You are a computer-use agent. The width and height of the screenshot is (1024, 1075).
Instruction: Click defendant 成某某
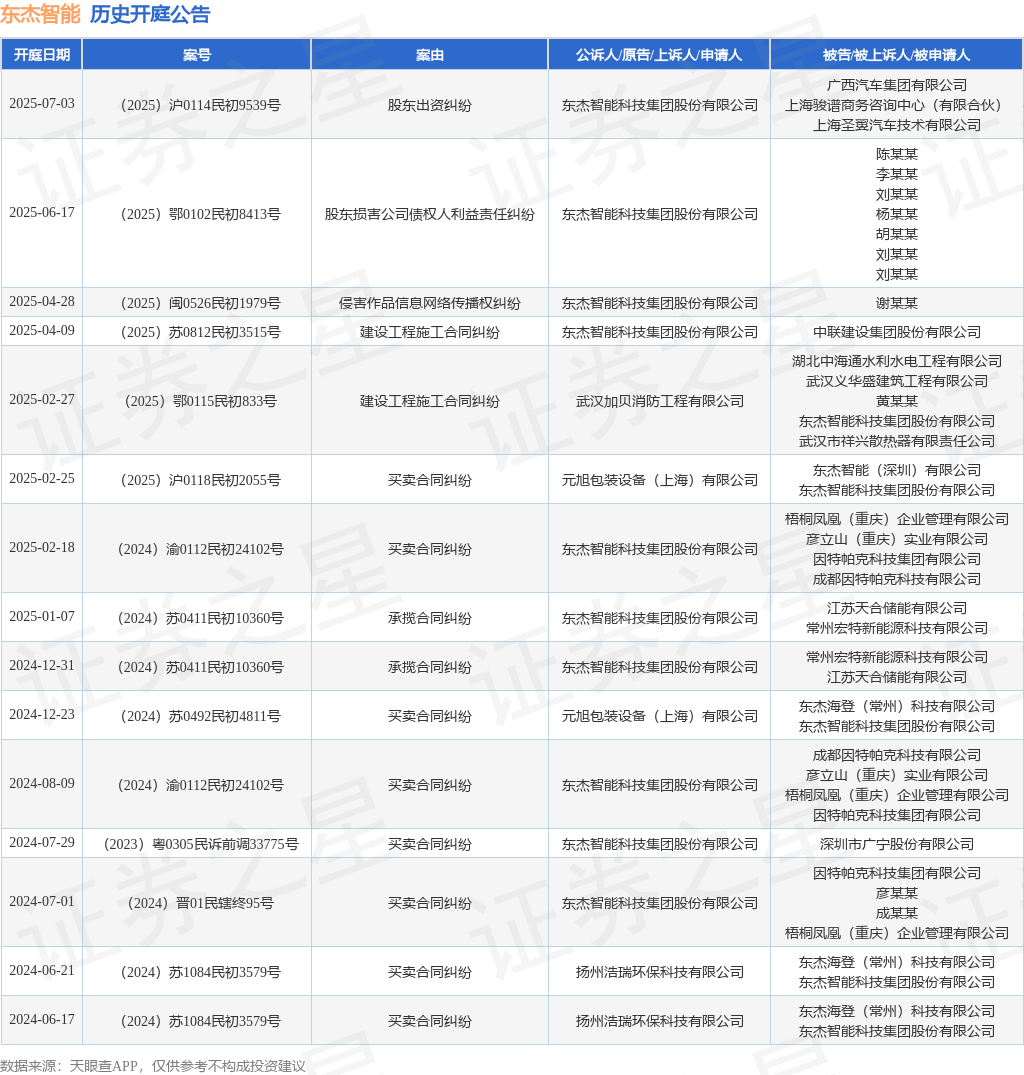pyautogui.click(x=897, y=913)
